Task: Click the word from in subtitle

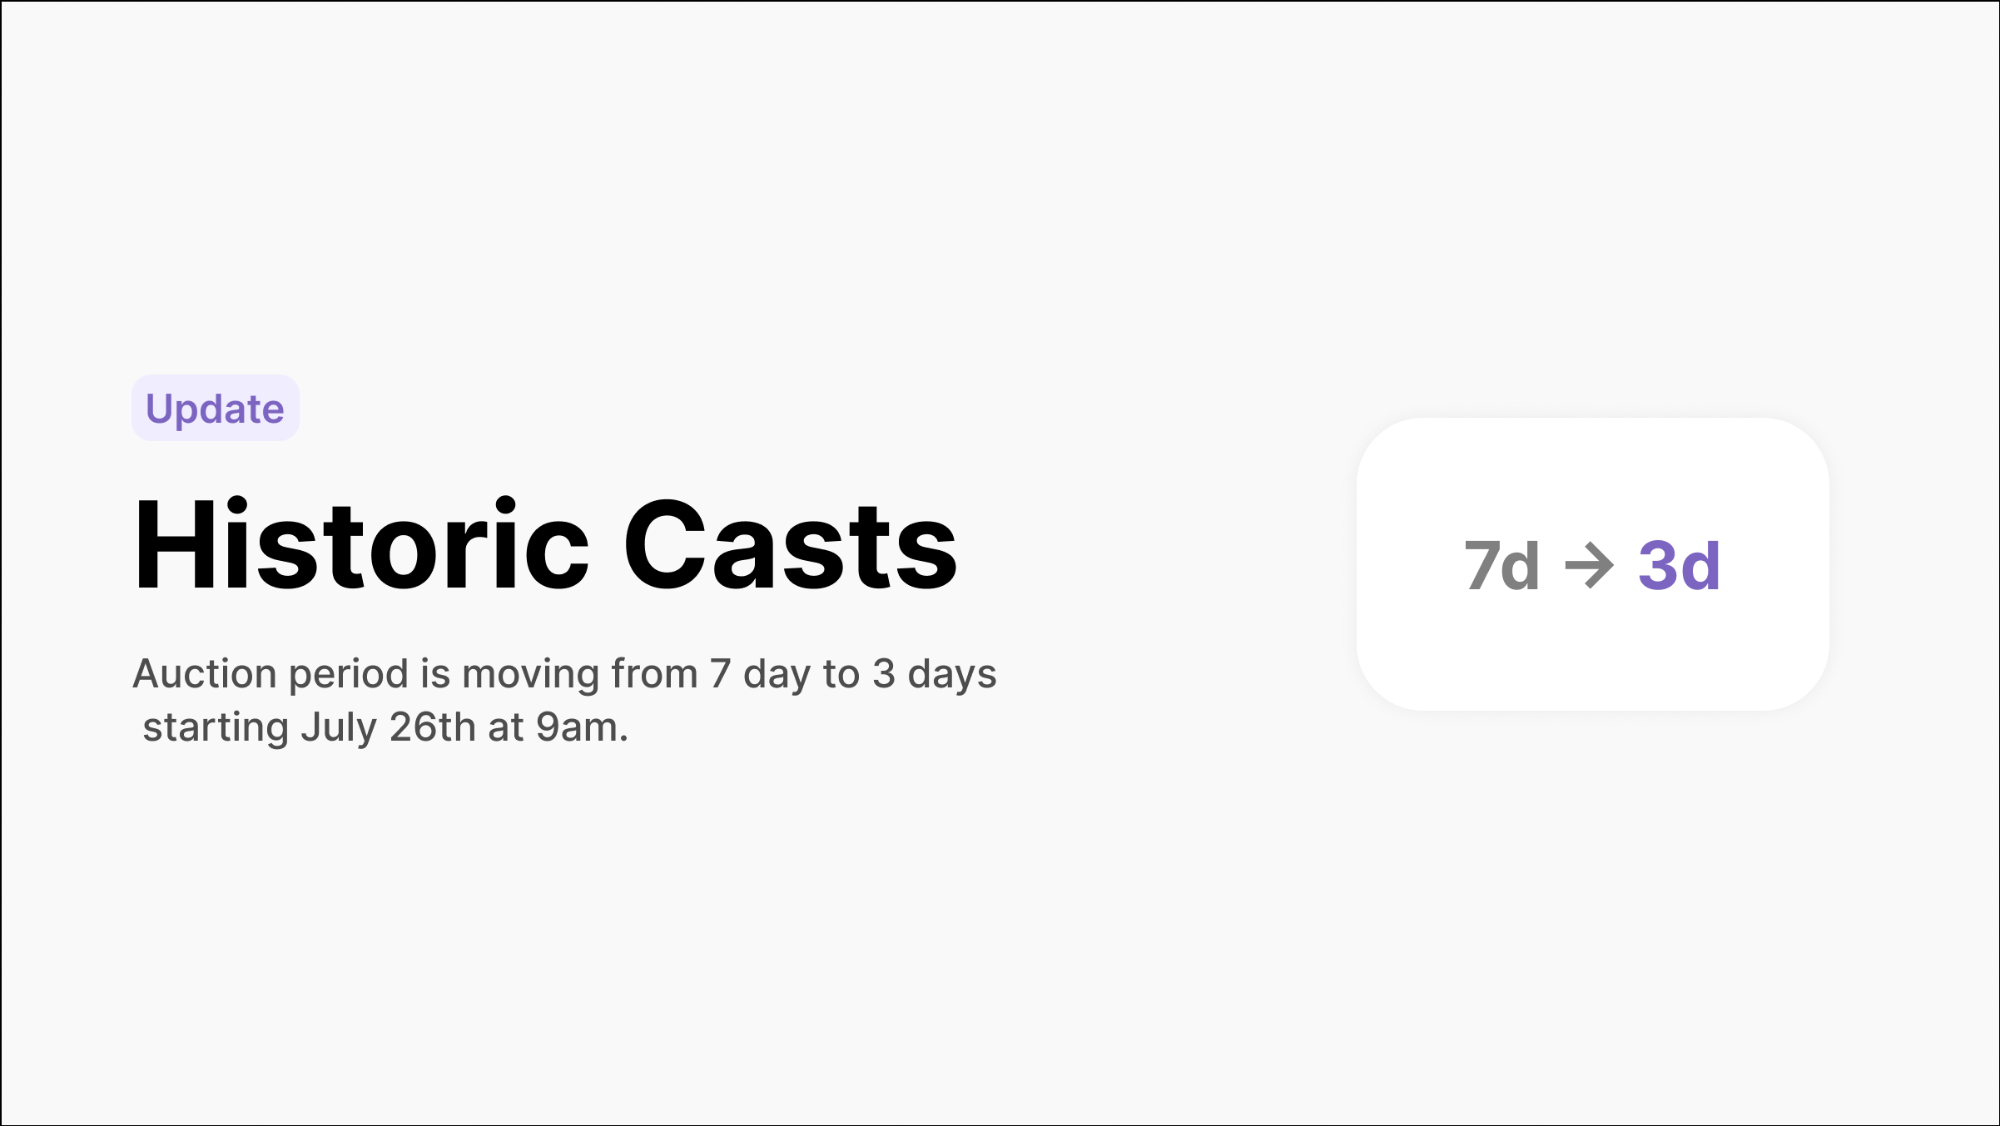Action: 654,674
